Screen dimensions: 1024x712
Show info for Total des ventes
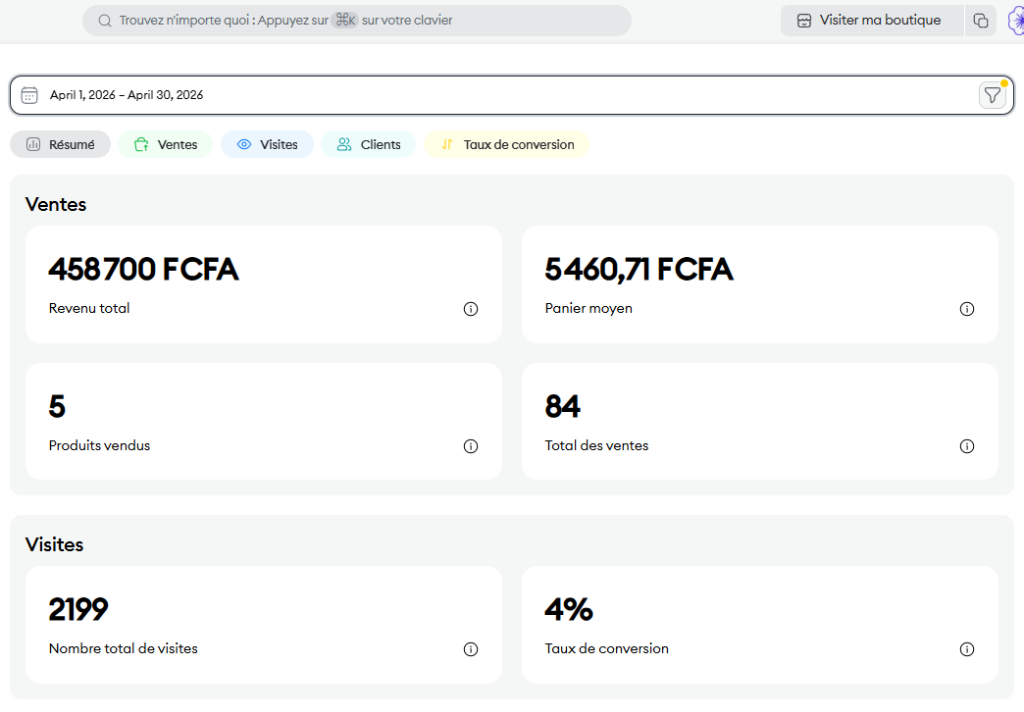pos(967,446)
